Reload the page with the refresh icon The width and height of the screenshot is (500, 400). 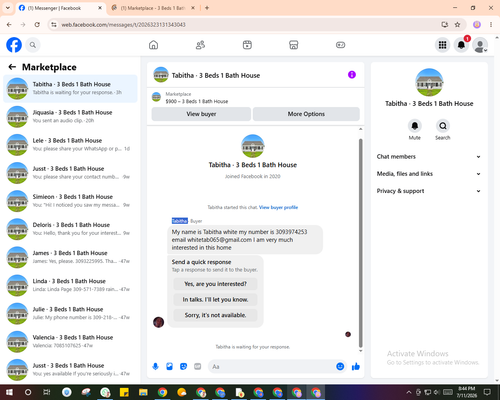(37, 24)
